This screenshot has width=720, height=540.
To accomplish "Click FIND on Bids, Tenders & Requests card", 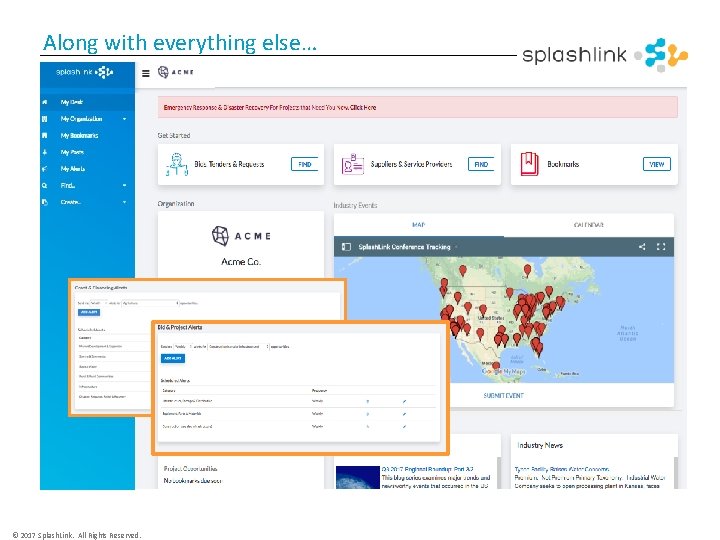I will click(x=304, y=164).
